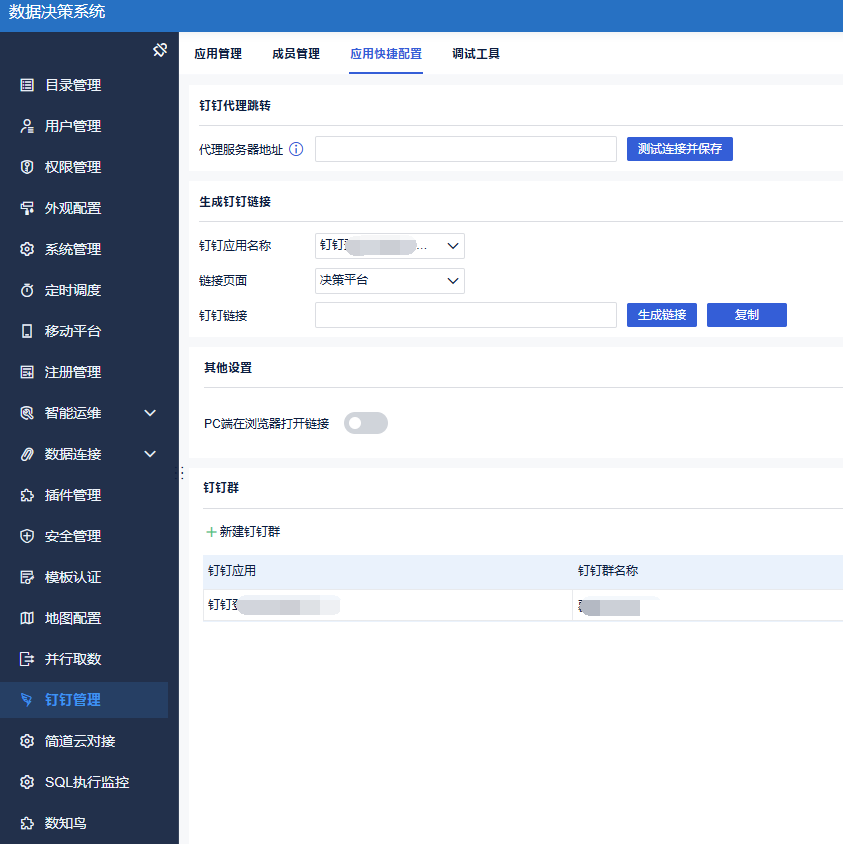Open 目录管理 in the sidebar
The height and width of the screenshot is (844, 843).
(x=73, y=85)
